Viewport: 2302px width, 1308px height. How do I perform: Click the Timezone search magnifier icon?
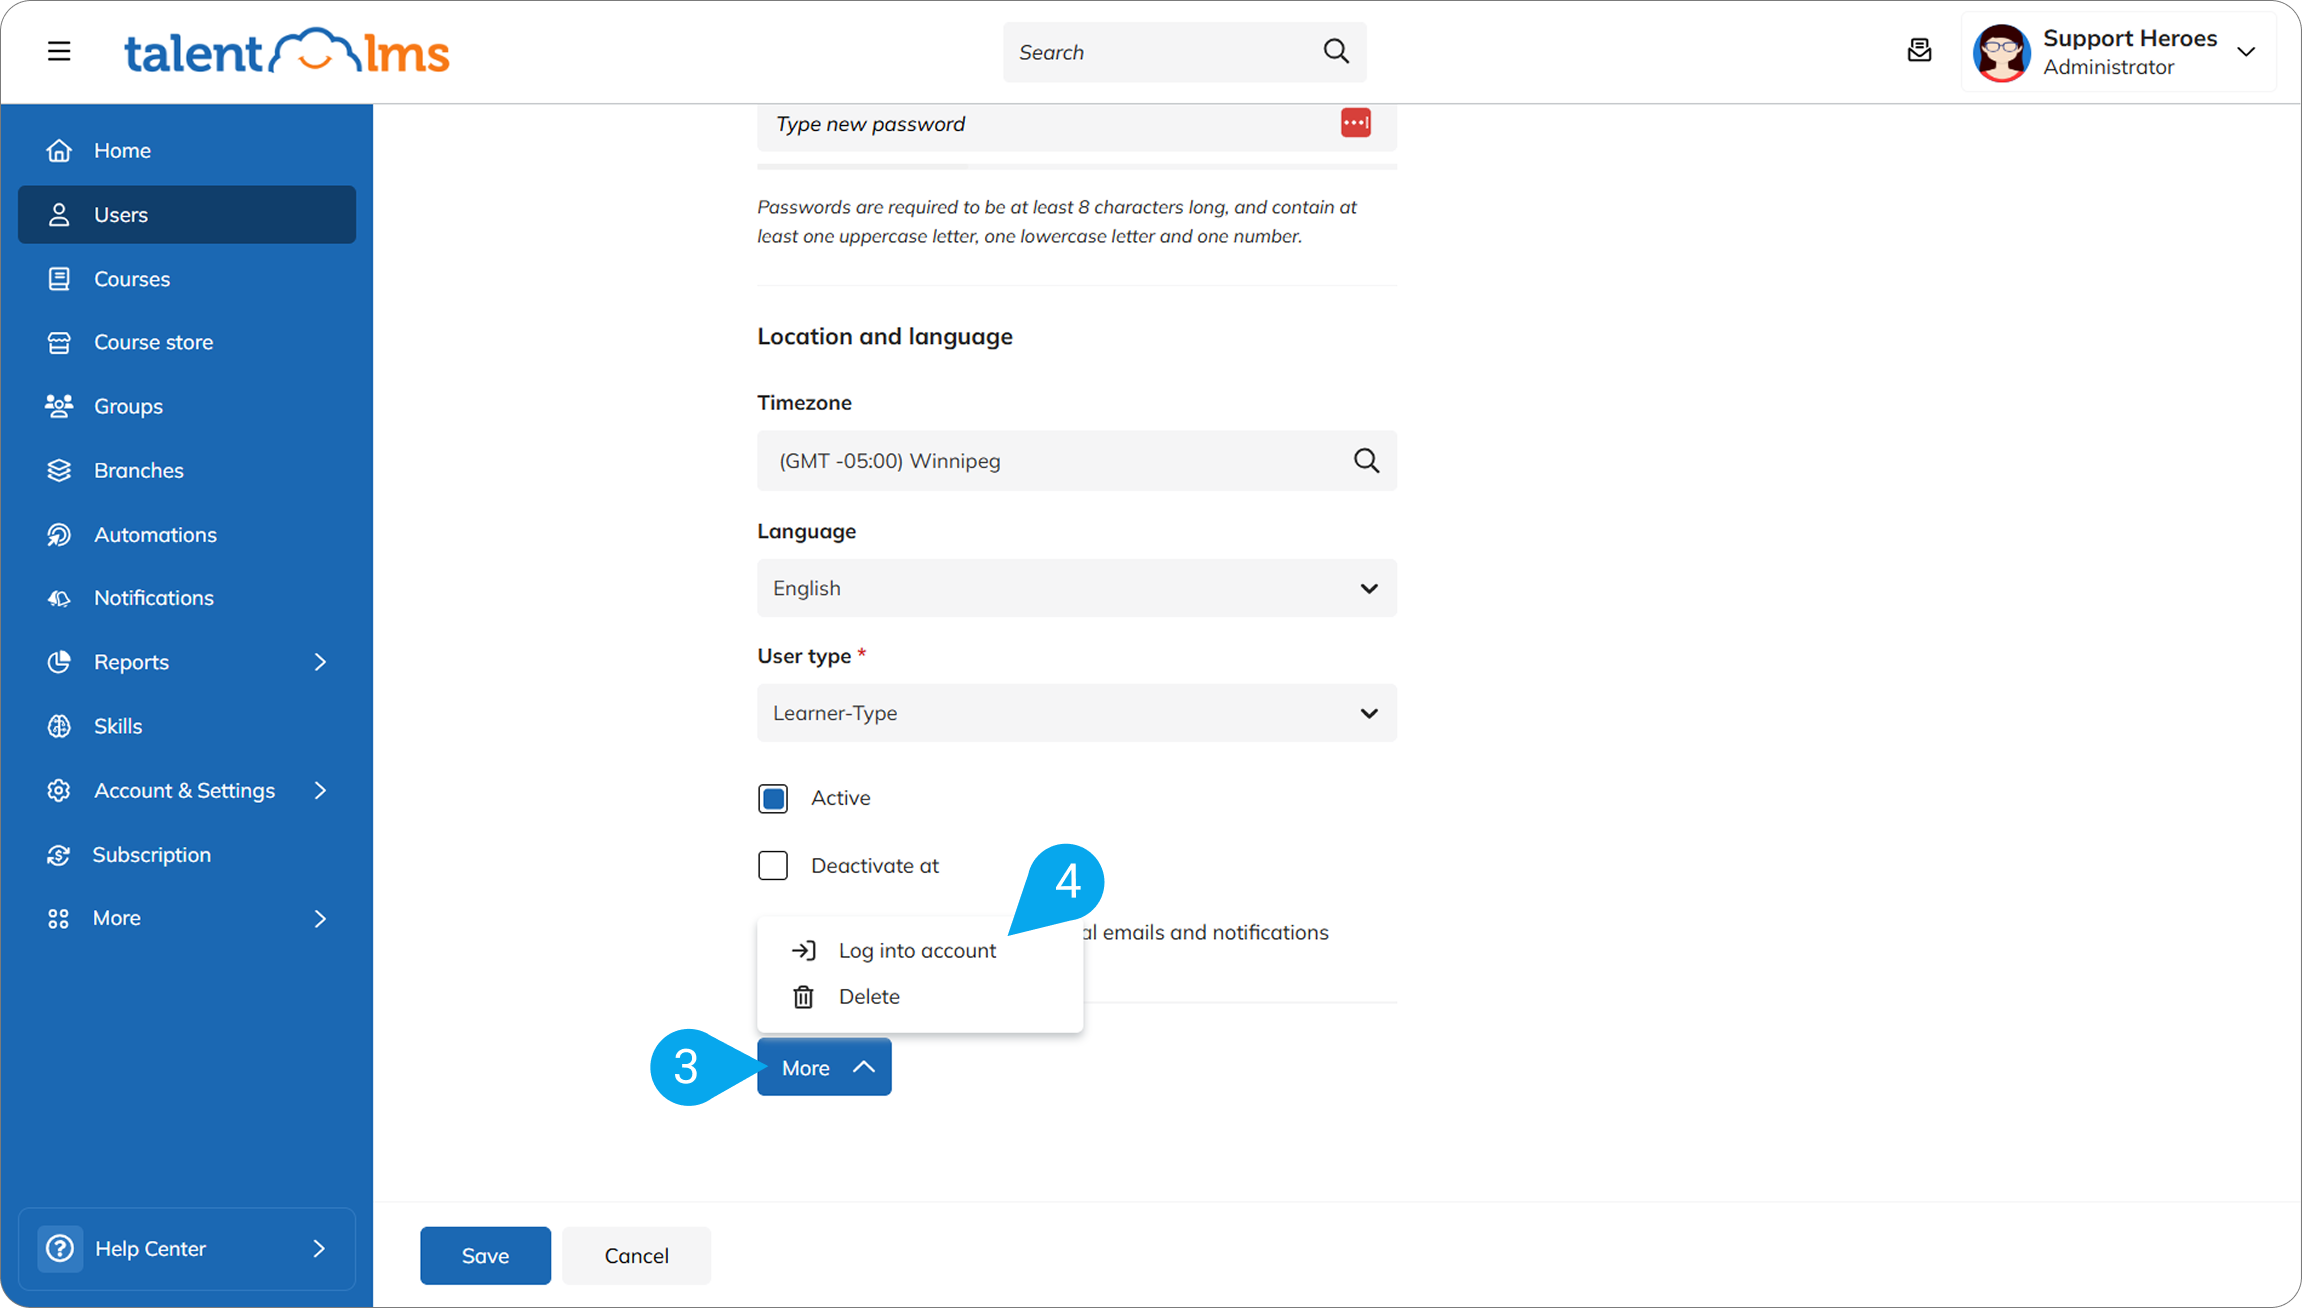point(1366,460)
